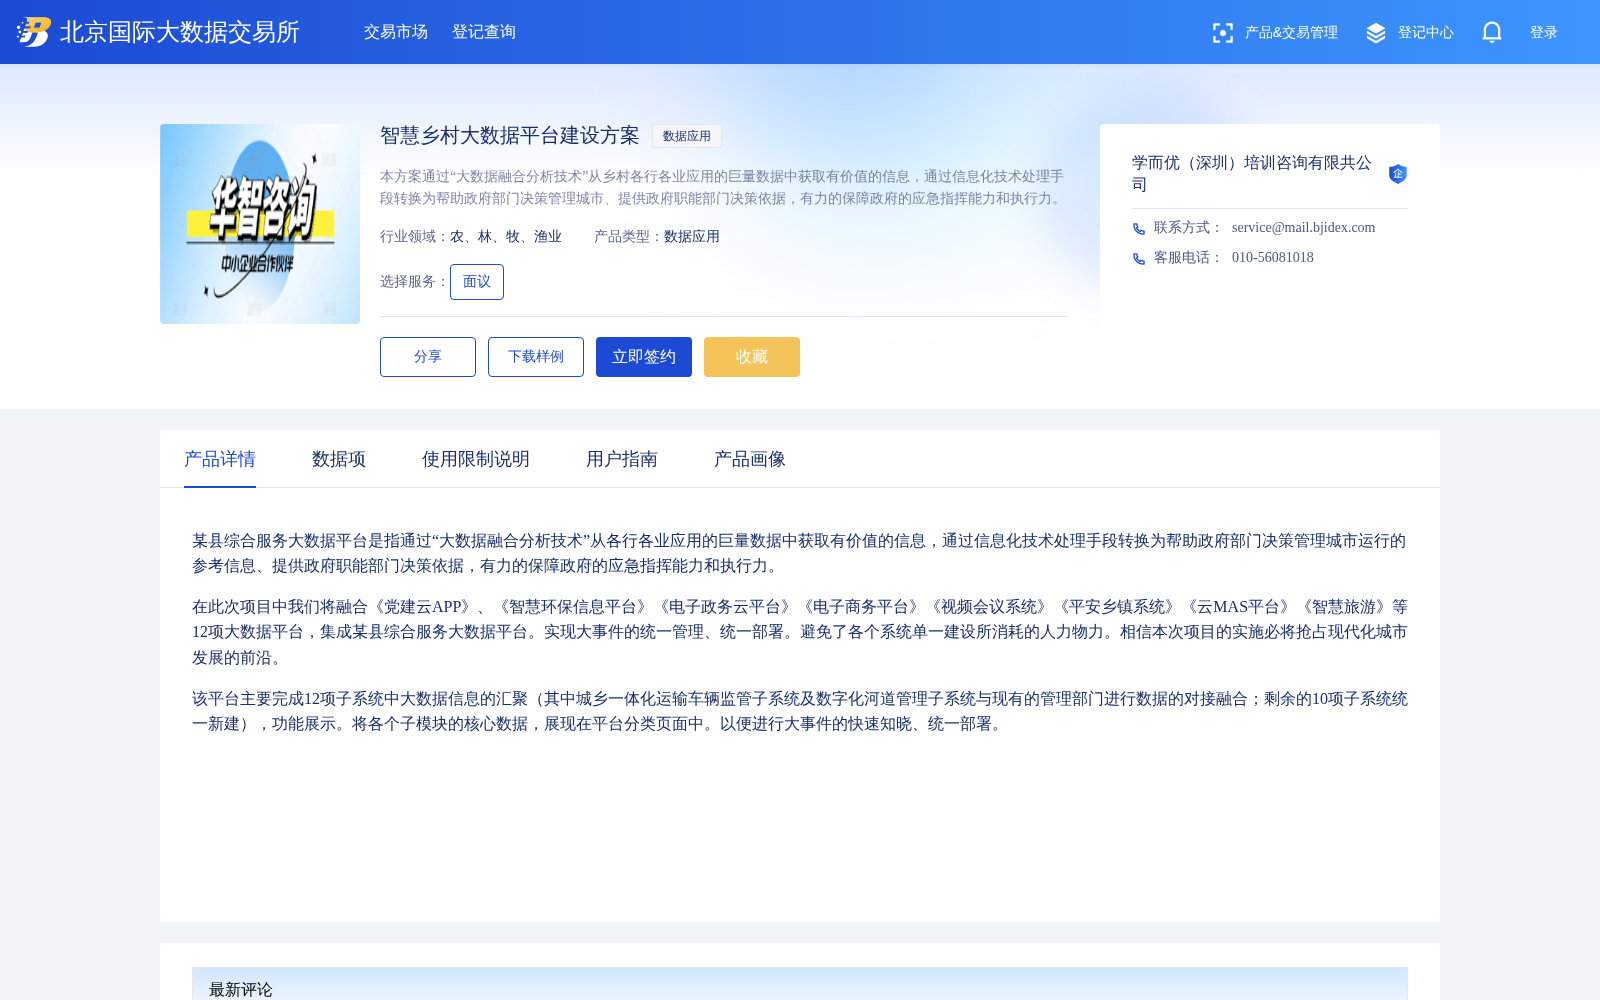Open the 用户指南 tab

(x=622, y=459)
